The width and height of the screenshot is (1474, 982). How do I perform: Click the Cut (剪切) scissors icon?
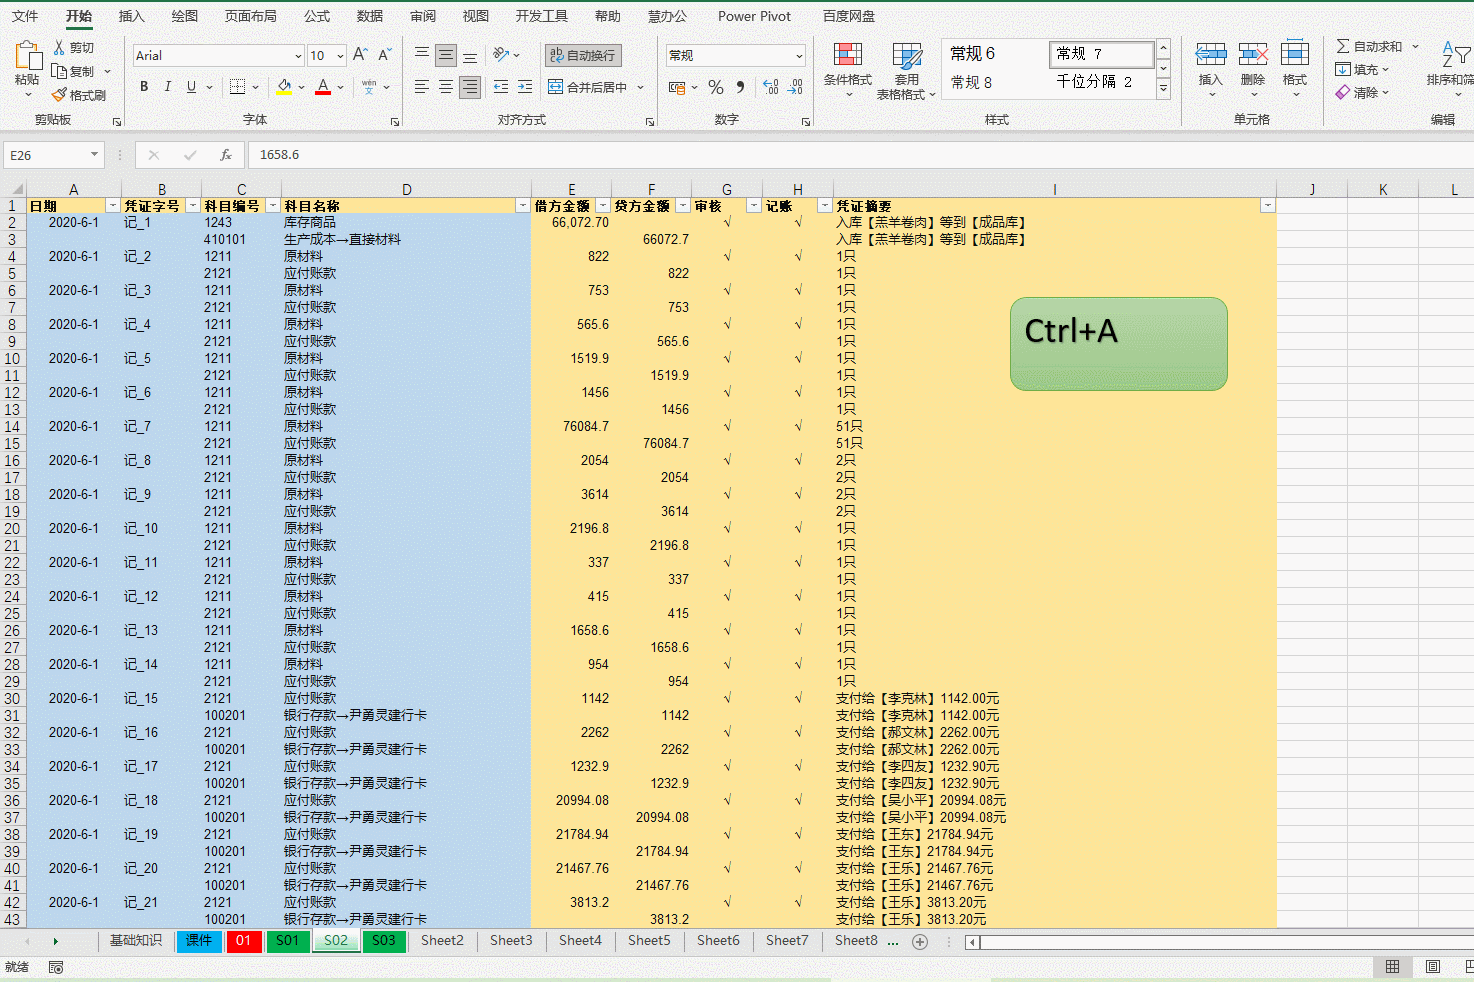59,47
